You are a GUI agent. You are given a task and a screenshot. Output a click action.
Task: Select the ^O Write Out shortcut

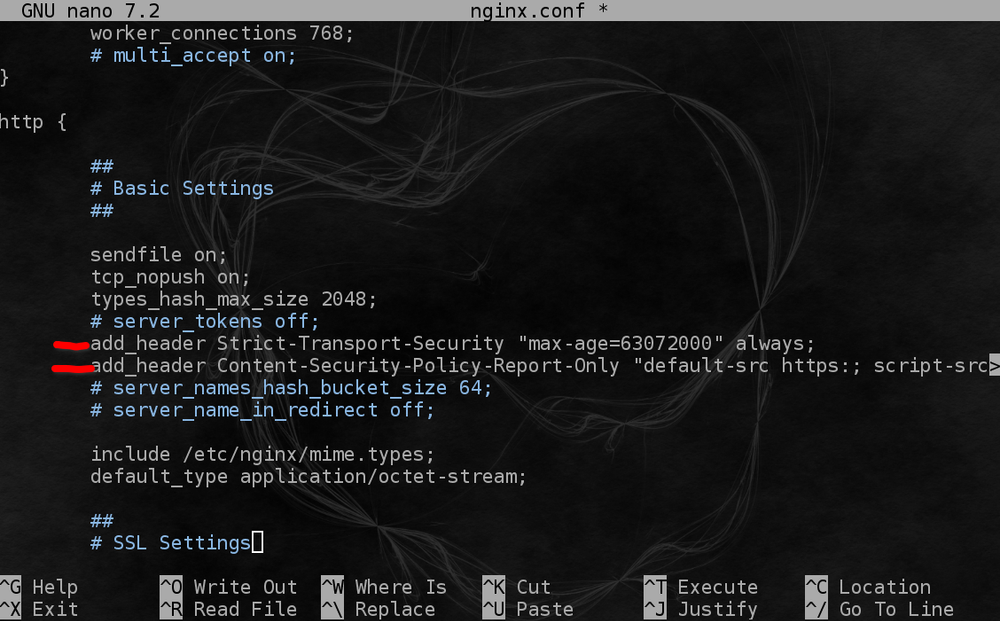click(229, 587)
